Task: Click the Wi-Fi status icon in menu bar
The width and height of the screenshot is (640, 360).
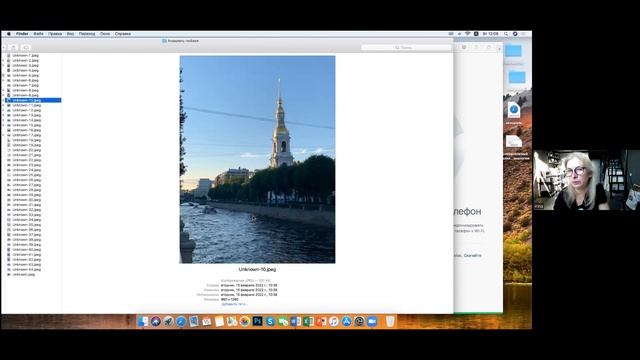Action: (x=468, y=34)
